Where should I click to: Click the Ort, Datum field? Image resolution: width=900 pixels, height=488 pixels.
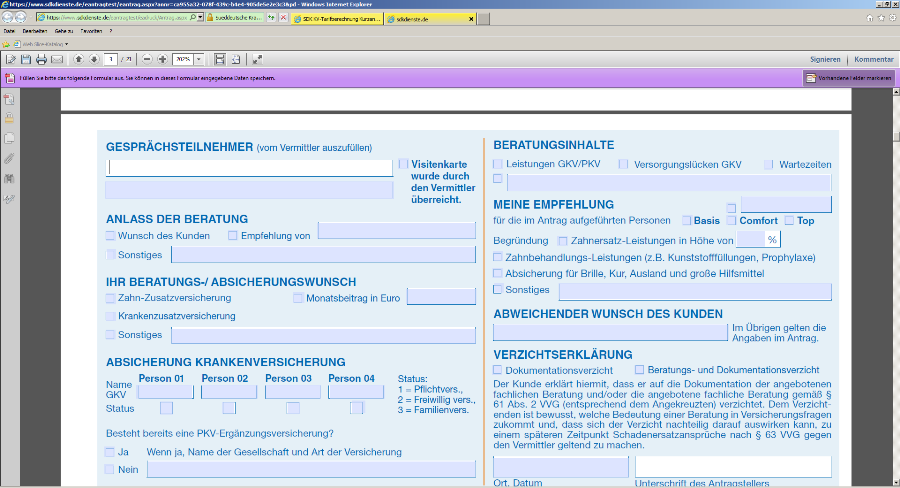tap(561, 467)
